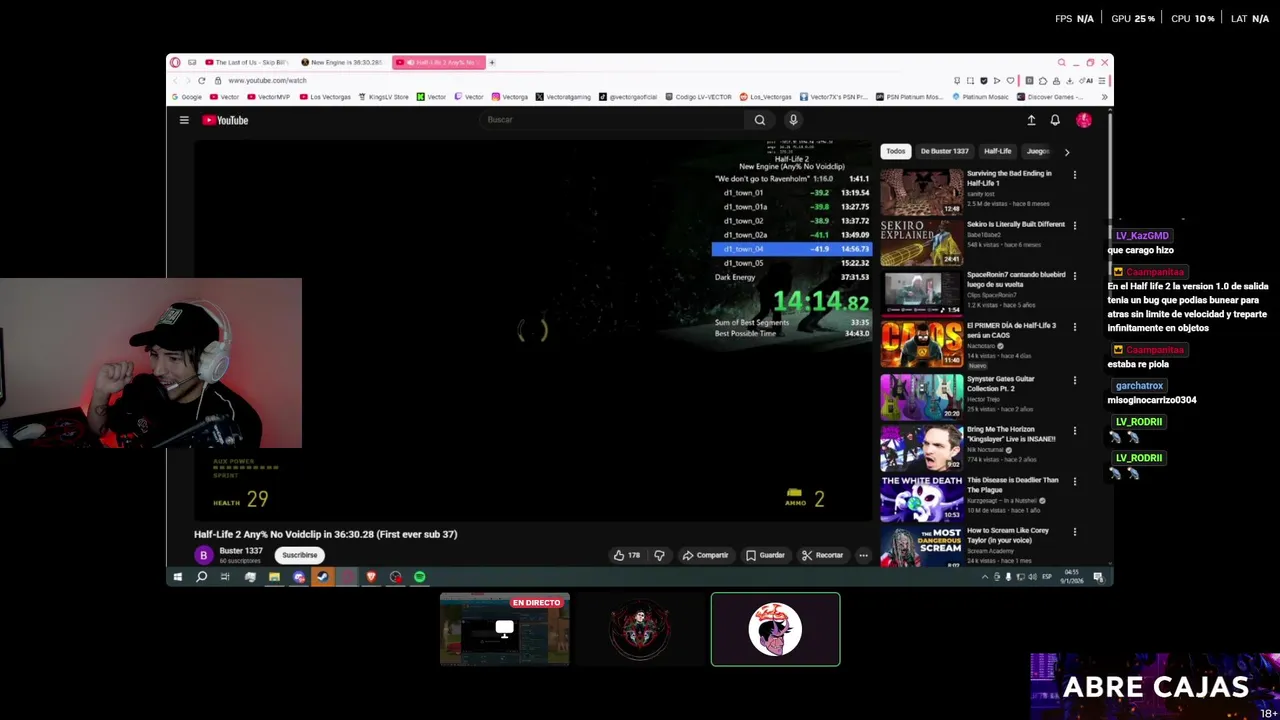Image resolution: width=1280 pixels, height=720 pixels.
Task: Show more filter chips with right arrow
Action: [1066, 152]
